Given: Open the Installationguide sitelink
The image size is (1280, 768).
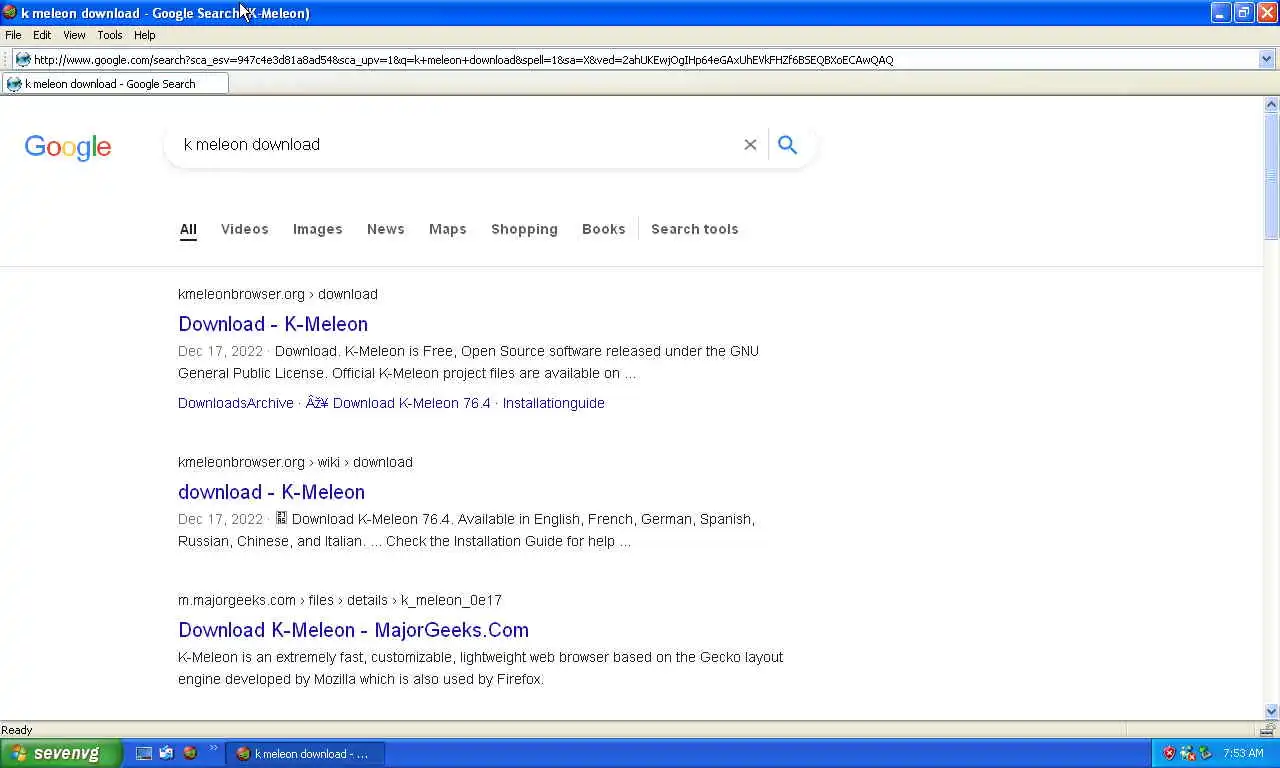Looking at the screenshot, I should [x=554, y=403].
